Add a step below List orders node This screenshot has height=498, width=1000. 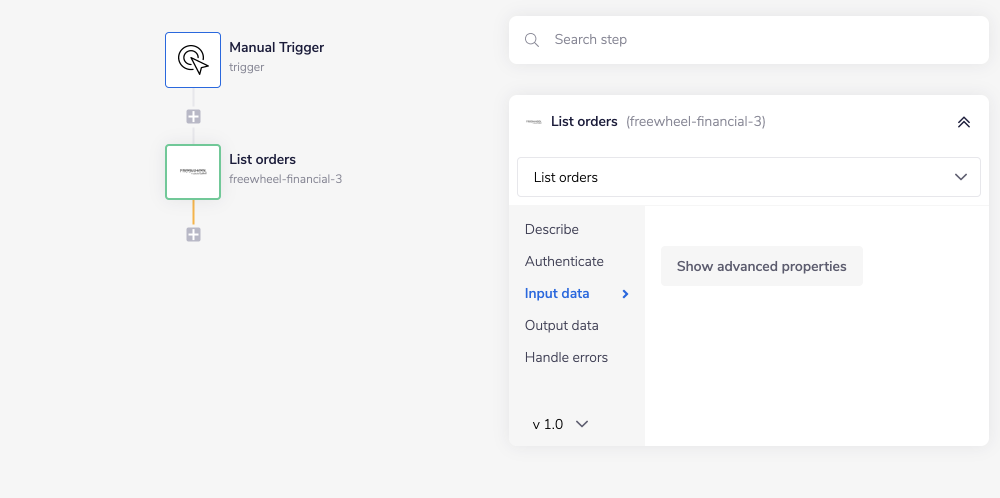[x=193, y=234]
